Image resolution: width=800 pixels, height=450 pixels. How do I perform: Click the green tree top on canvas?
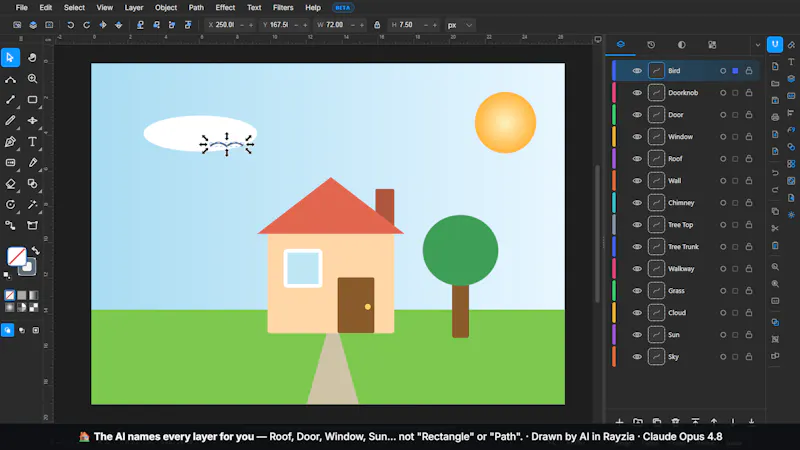(460, 250)
